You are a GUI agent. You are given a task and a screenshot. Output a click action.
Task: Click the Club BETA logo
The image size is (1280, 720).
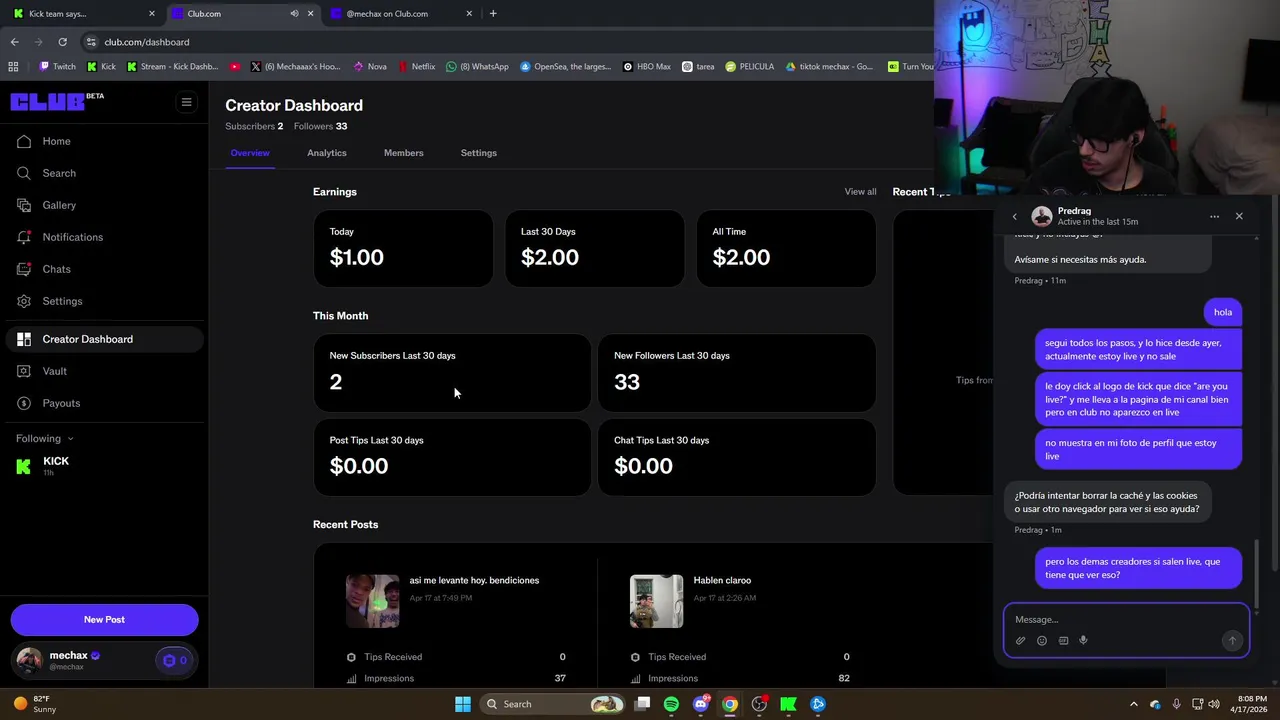57,101
